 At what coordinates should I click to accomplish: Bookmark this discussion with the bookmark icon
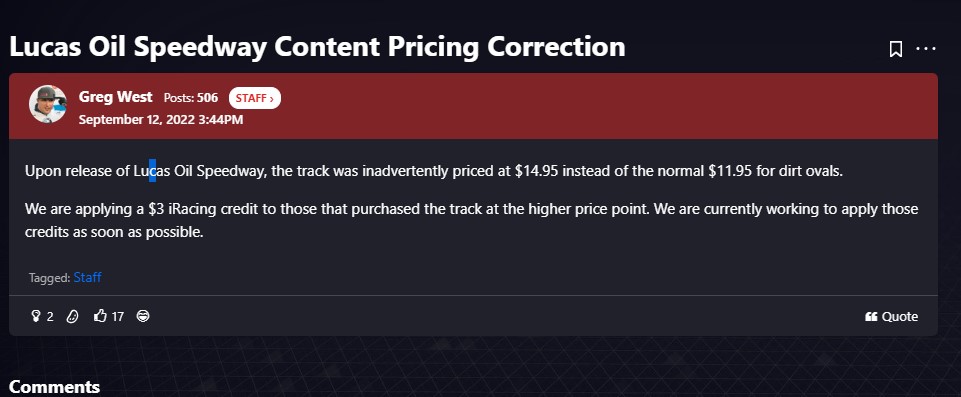click(895, 49)
